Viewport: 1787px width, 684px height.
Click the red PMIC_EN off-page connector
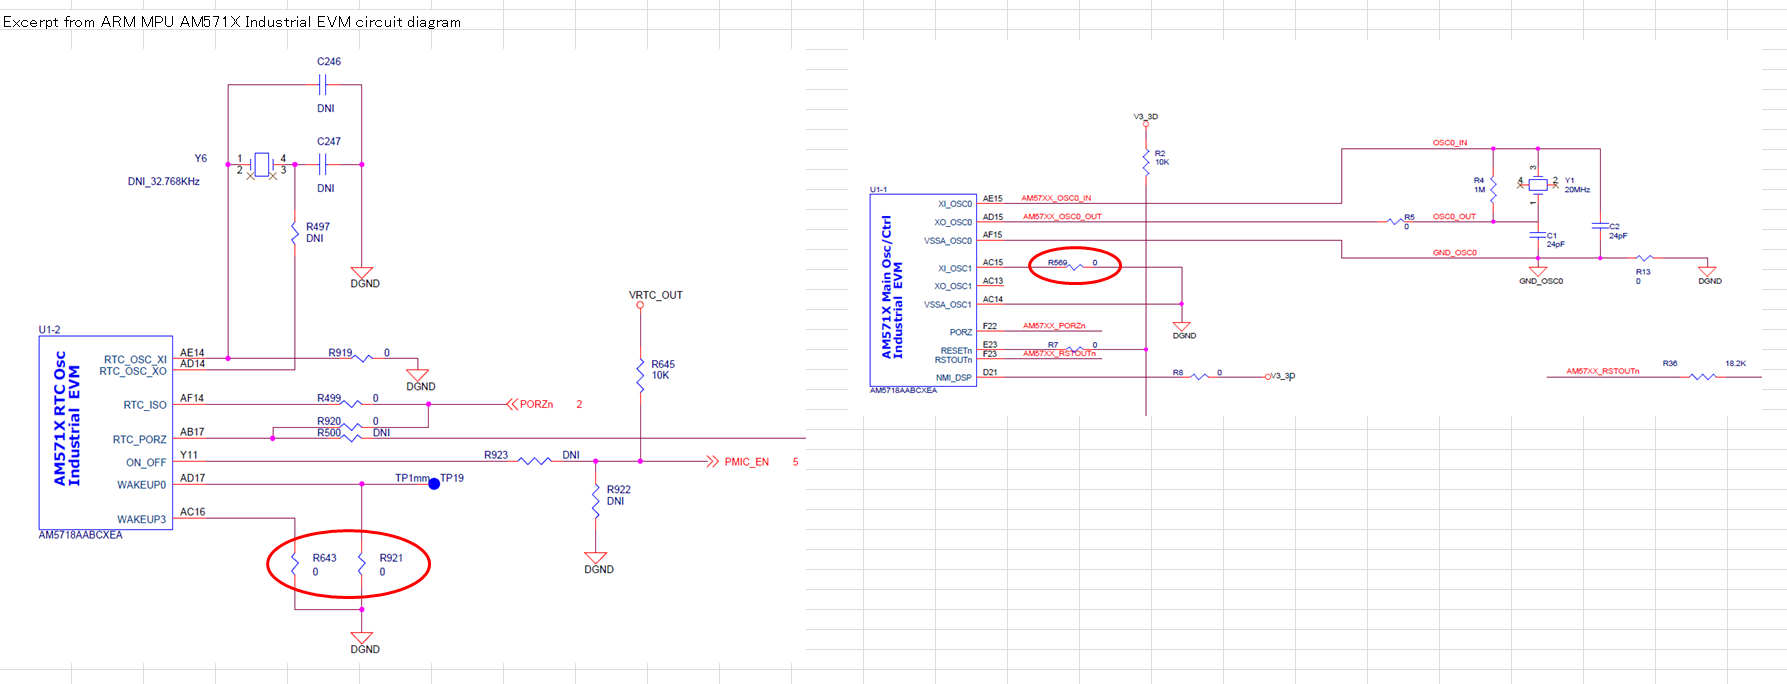click(738, 461)
